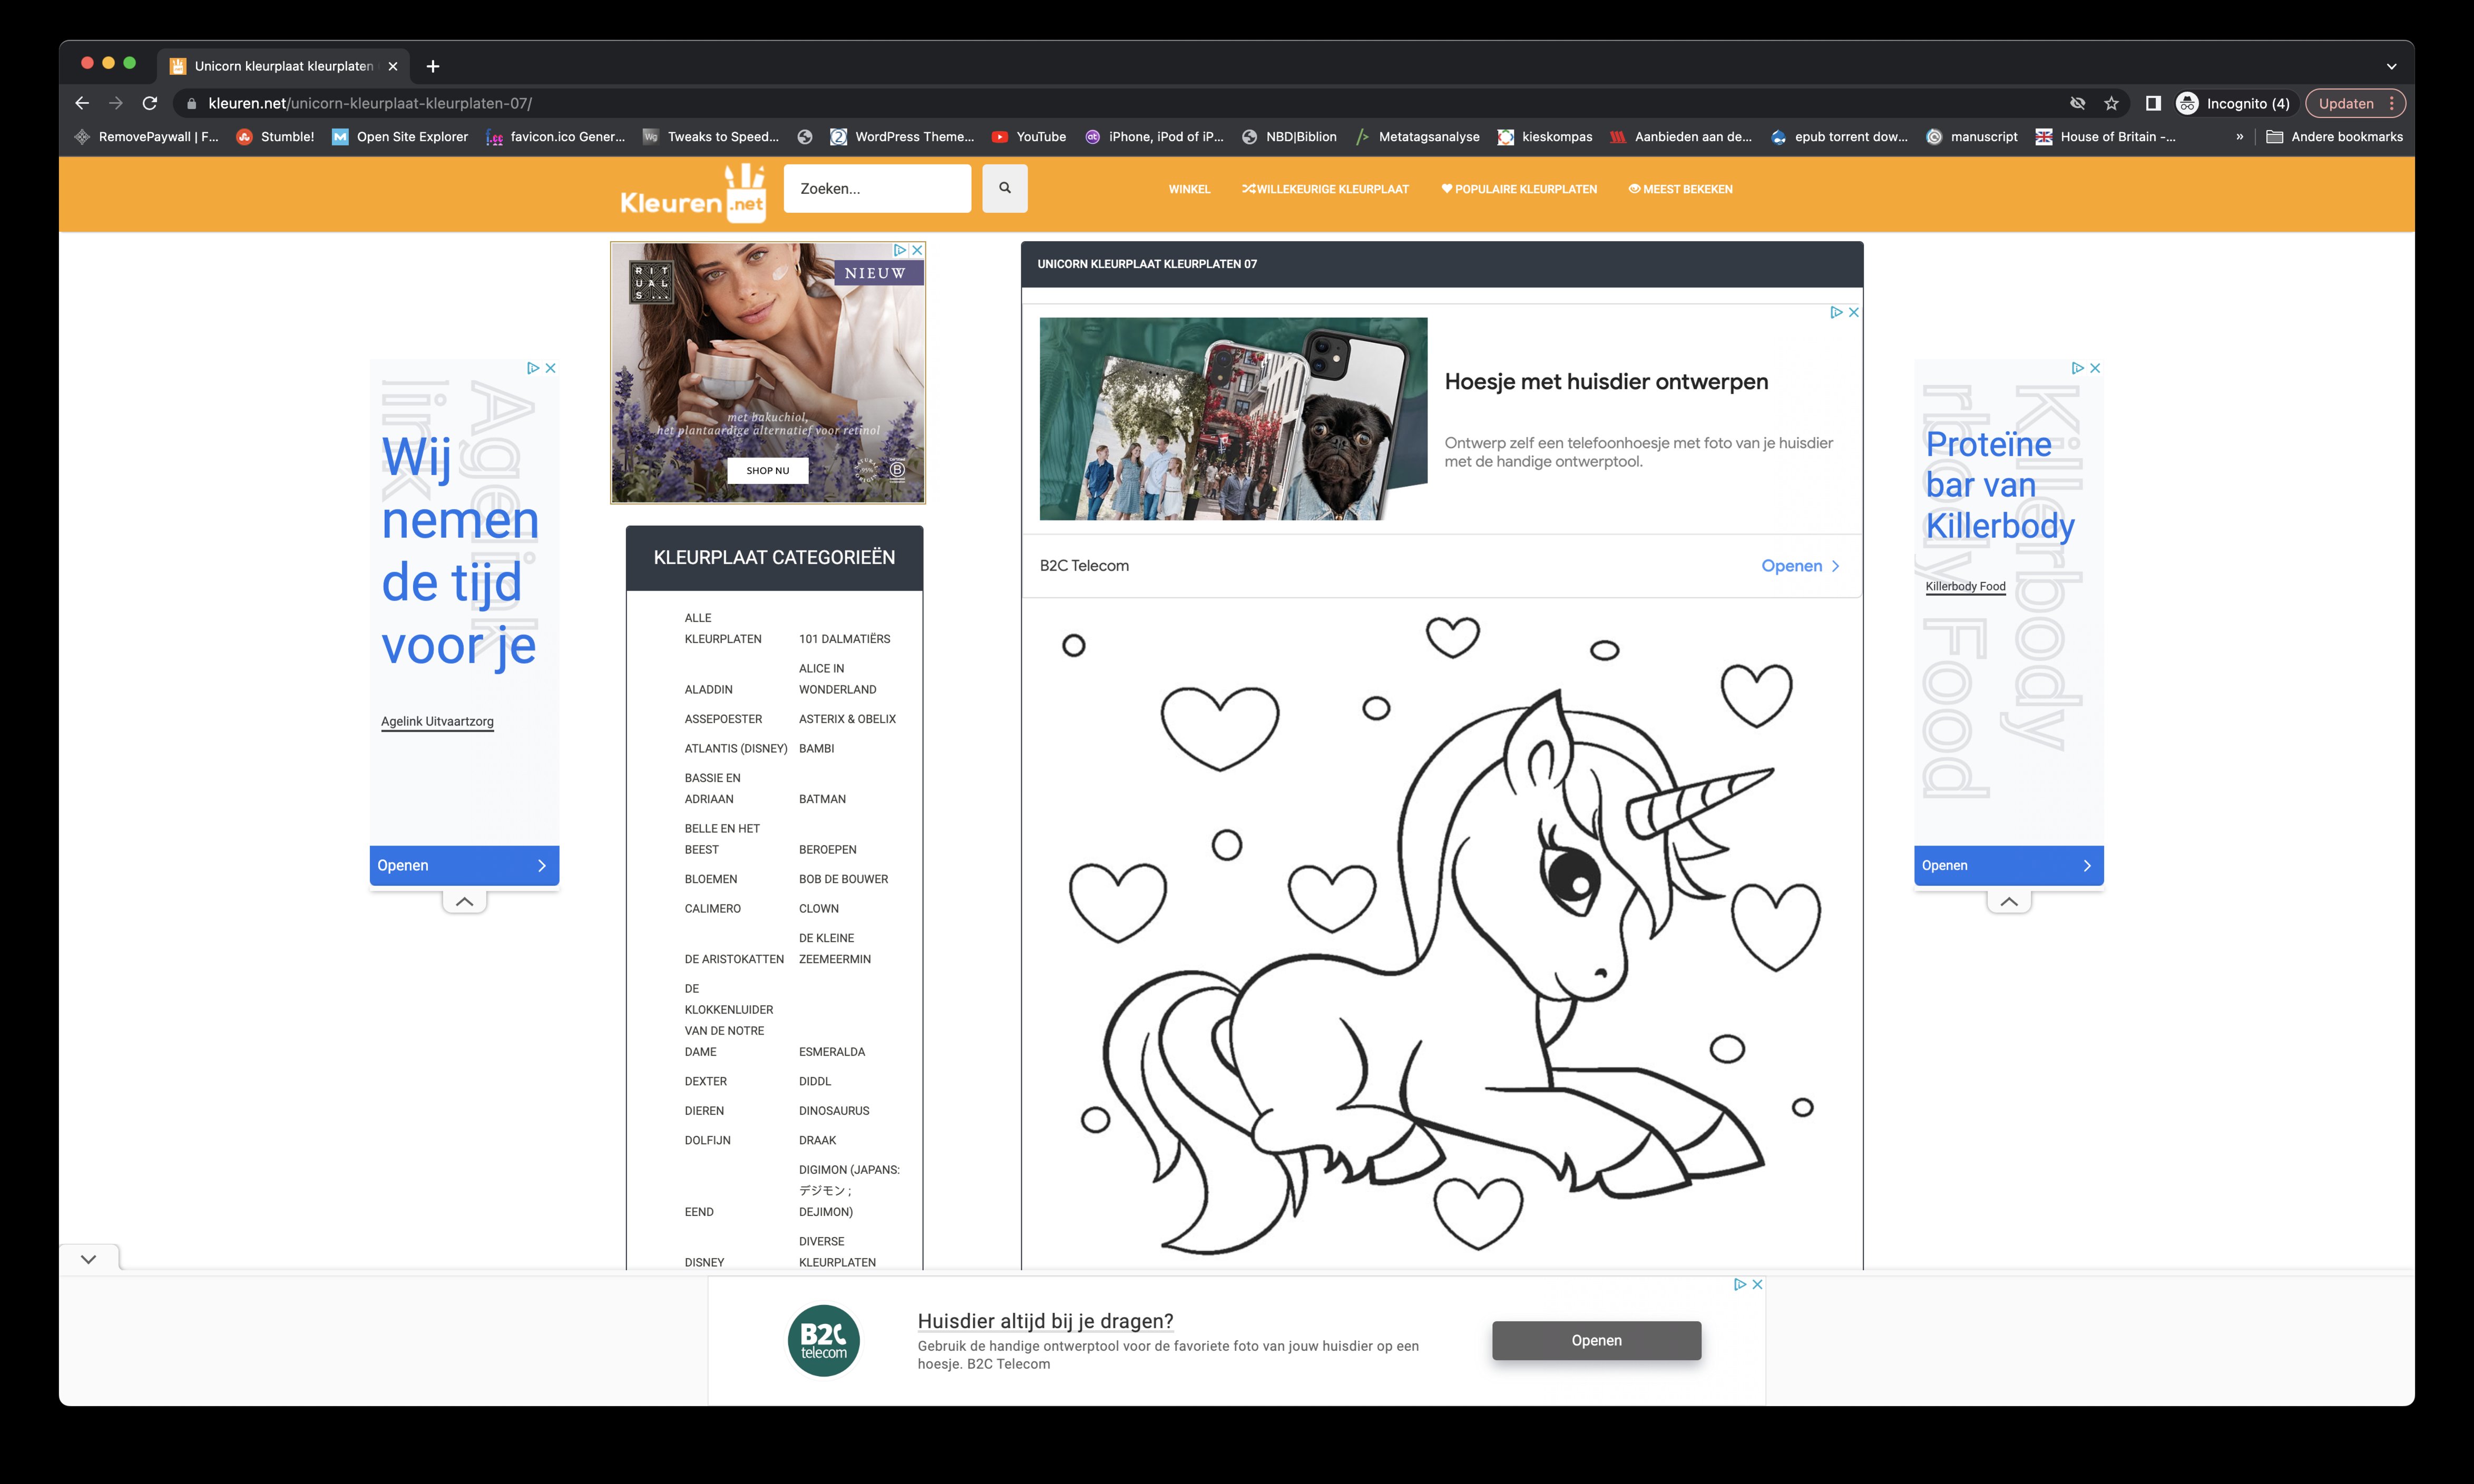2474x1484 pixels.
Task: Click the Updaten browser button
Action: tap(2355, 103)
